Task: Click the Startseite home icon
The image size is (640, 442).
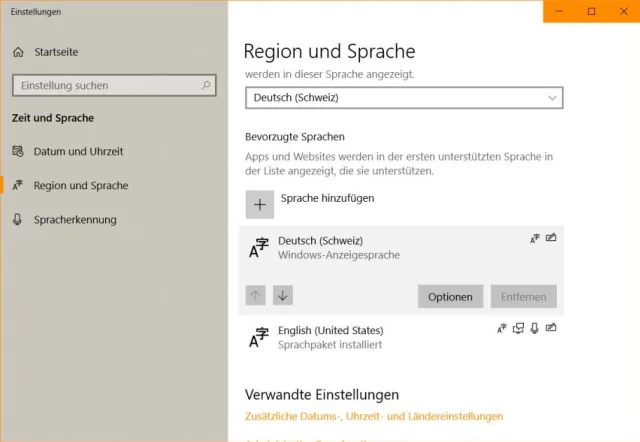Action: click(x=18, y=52)
